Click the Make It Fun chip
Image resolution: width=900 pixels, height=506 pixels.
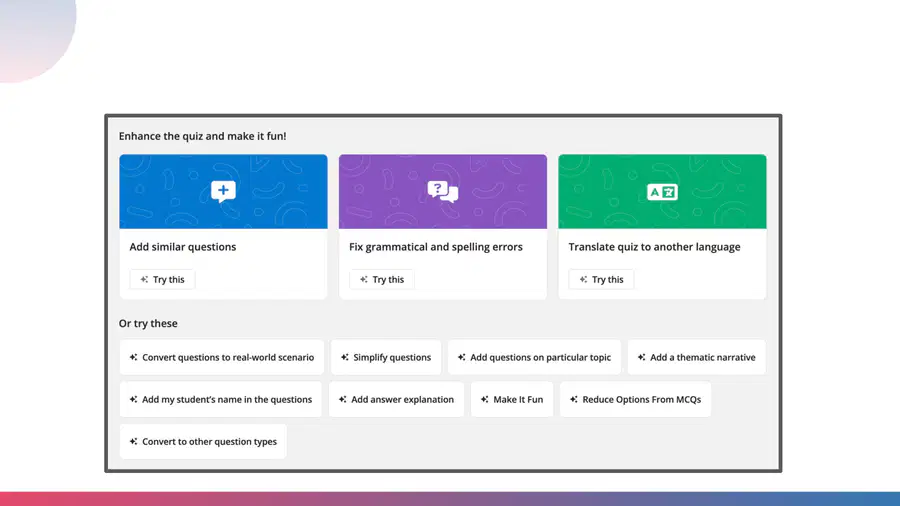(512, 399)
